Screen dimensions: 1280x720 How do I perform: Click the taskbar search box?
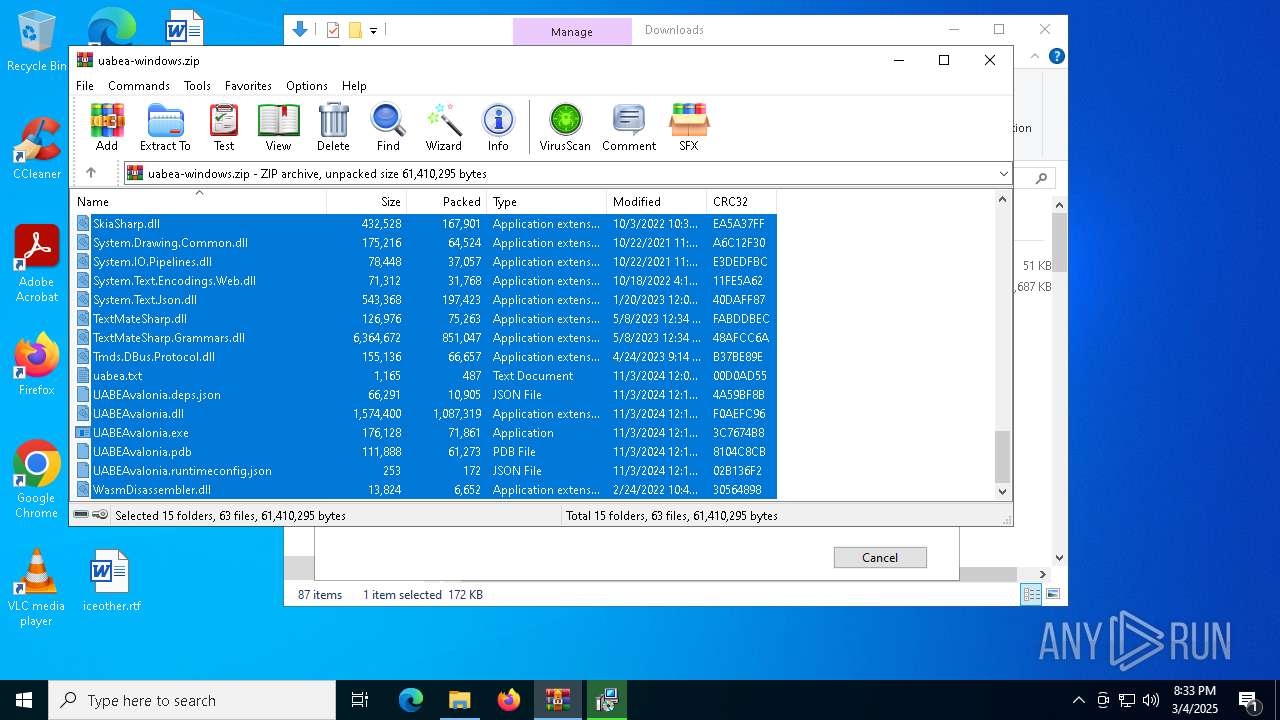[x=192, y=700]
